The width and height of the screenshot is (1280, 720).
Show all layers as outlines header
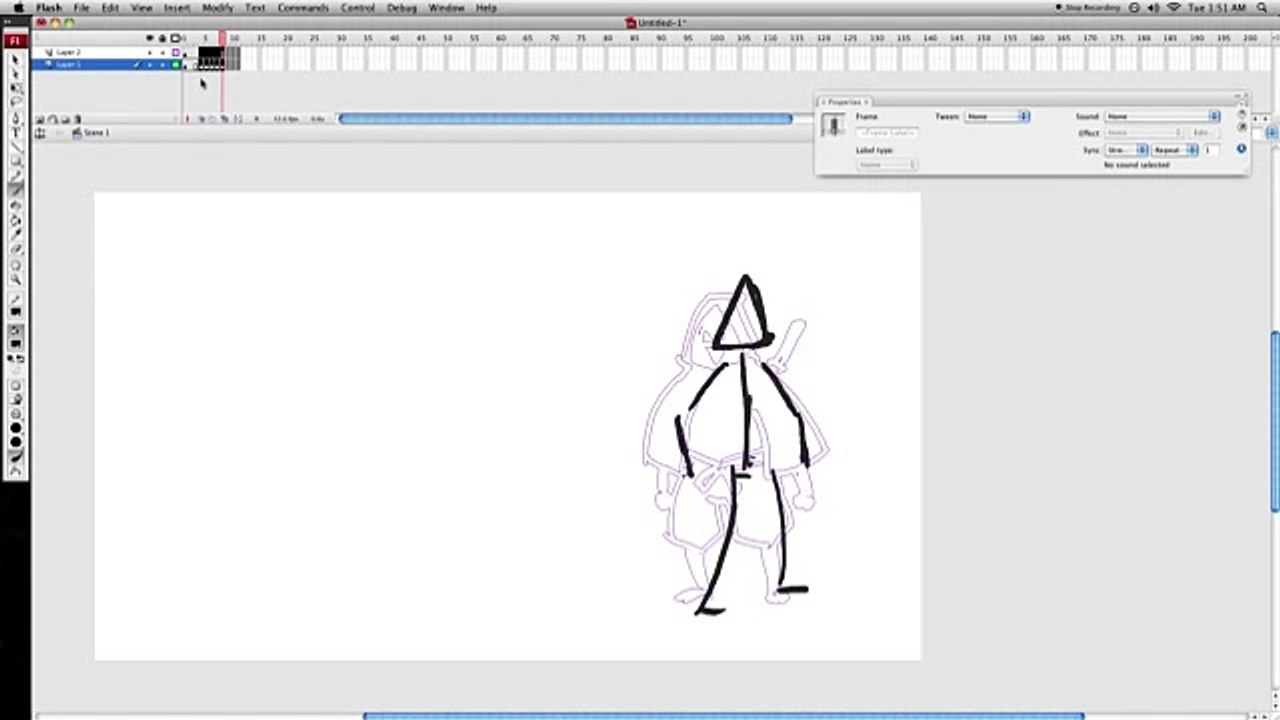tap(175, 38)
